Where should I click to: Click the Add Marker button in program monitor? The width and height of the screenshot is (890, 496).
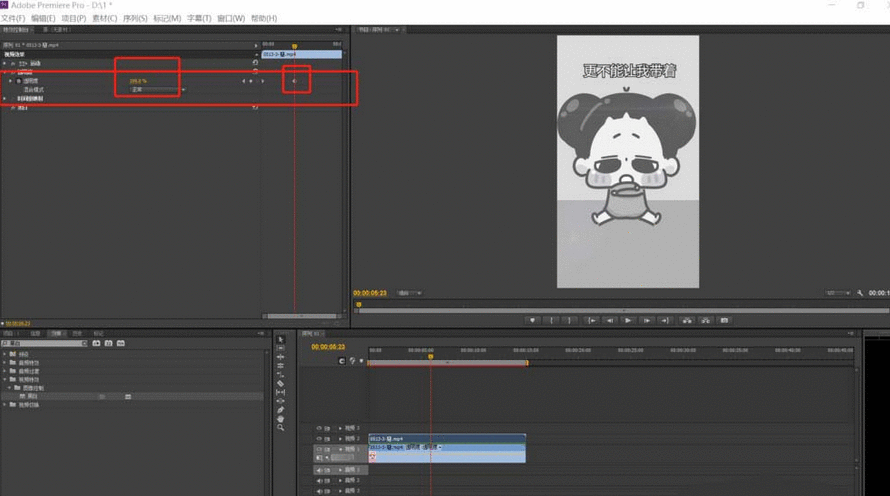click(532, 321)
